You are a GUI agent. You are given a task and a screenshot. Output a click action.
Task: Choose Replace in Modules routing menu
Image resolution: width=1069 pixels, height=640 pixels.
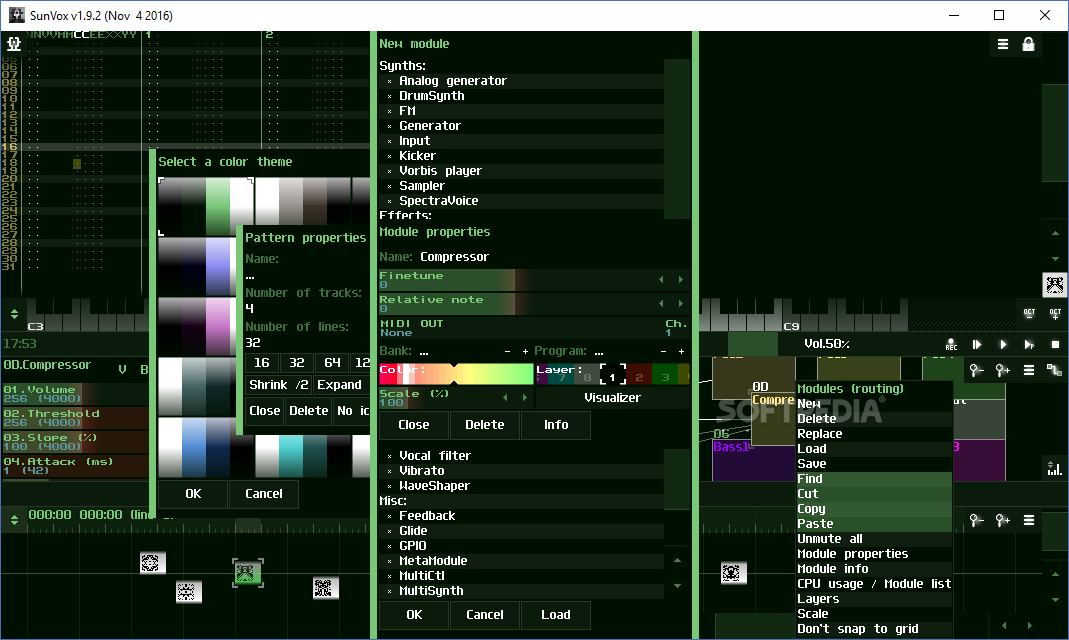[873, 434]
